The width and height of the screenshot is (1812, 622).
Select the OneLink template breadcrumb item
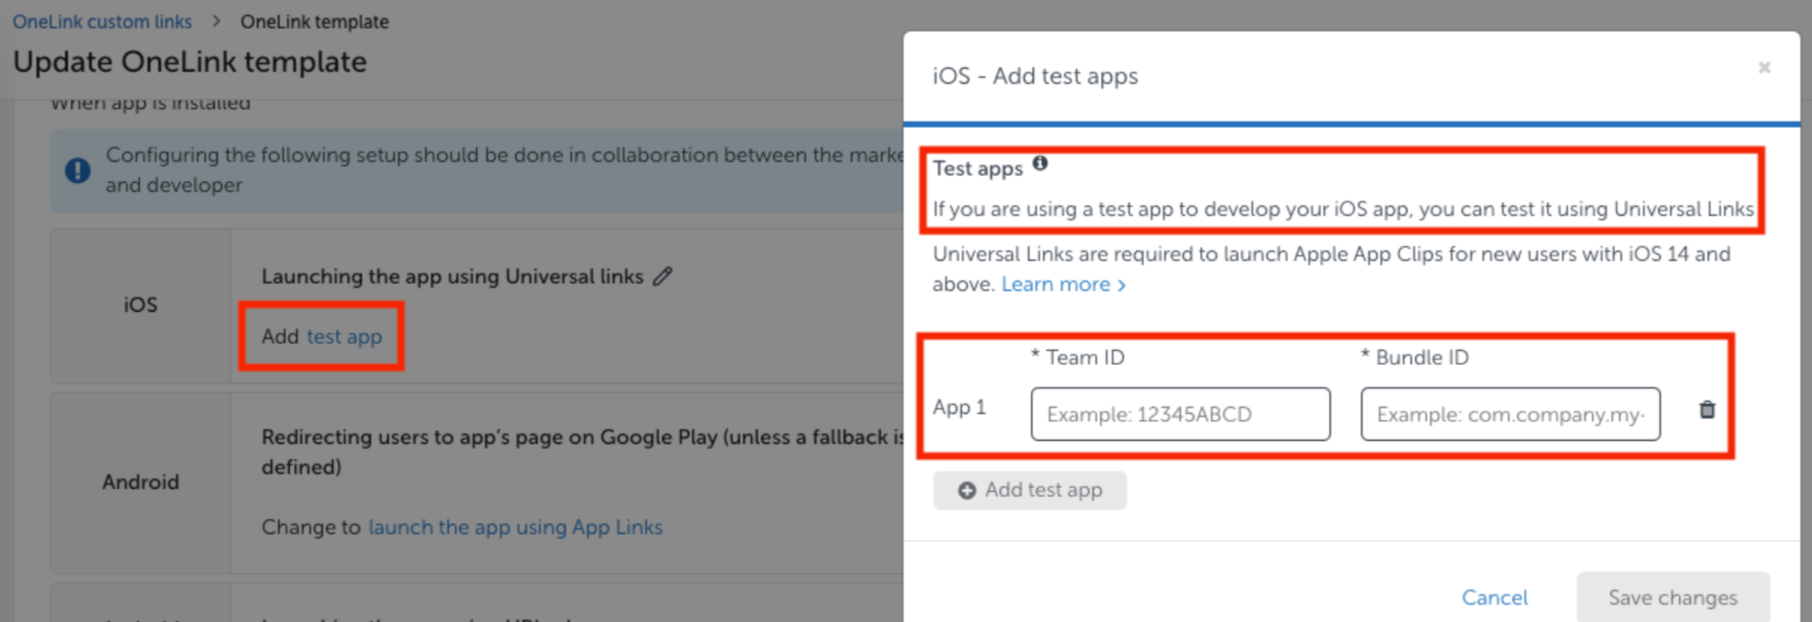[314, 21]
